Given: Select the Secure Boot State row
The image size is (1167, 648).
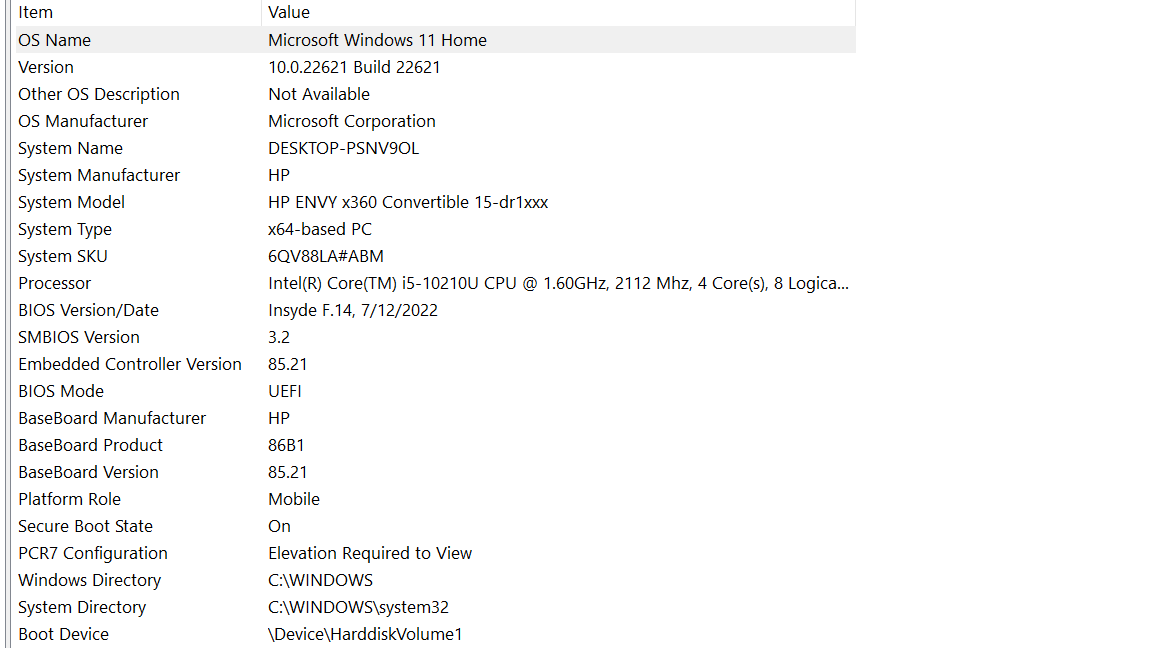Looking at the screenshot, I should tap(435, 526).
